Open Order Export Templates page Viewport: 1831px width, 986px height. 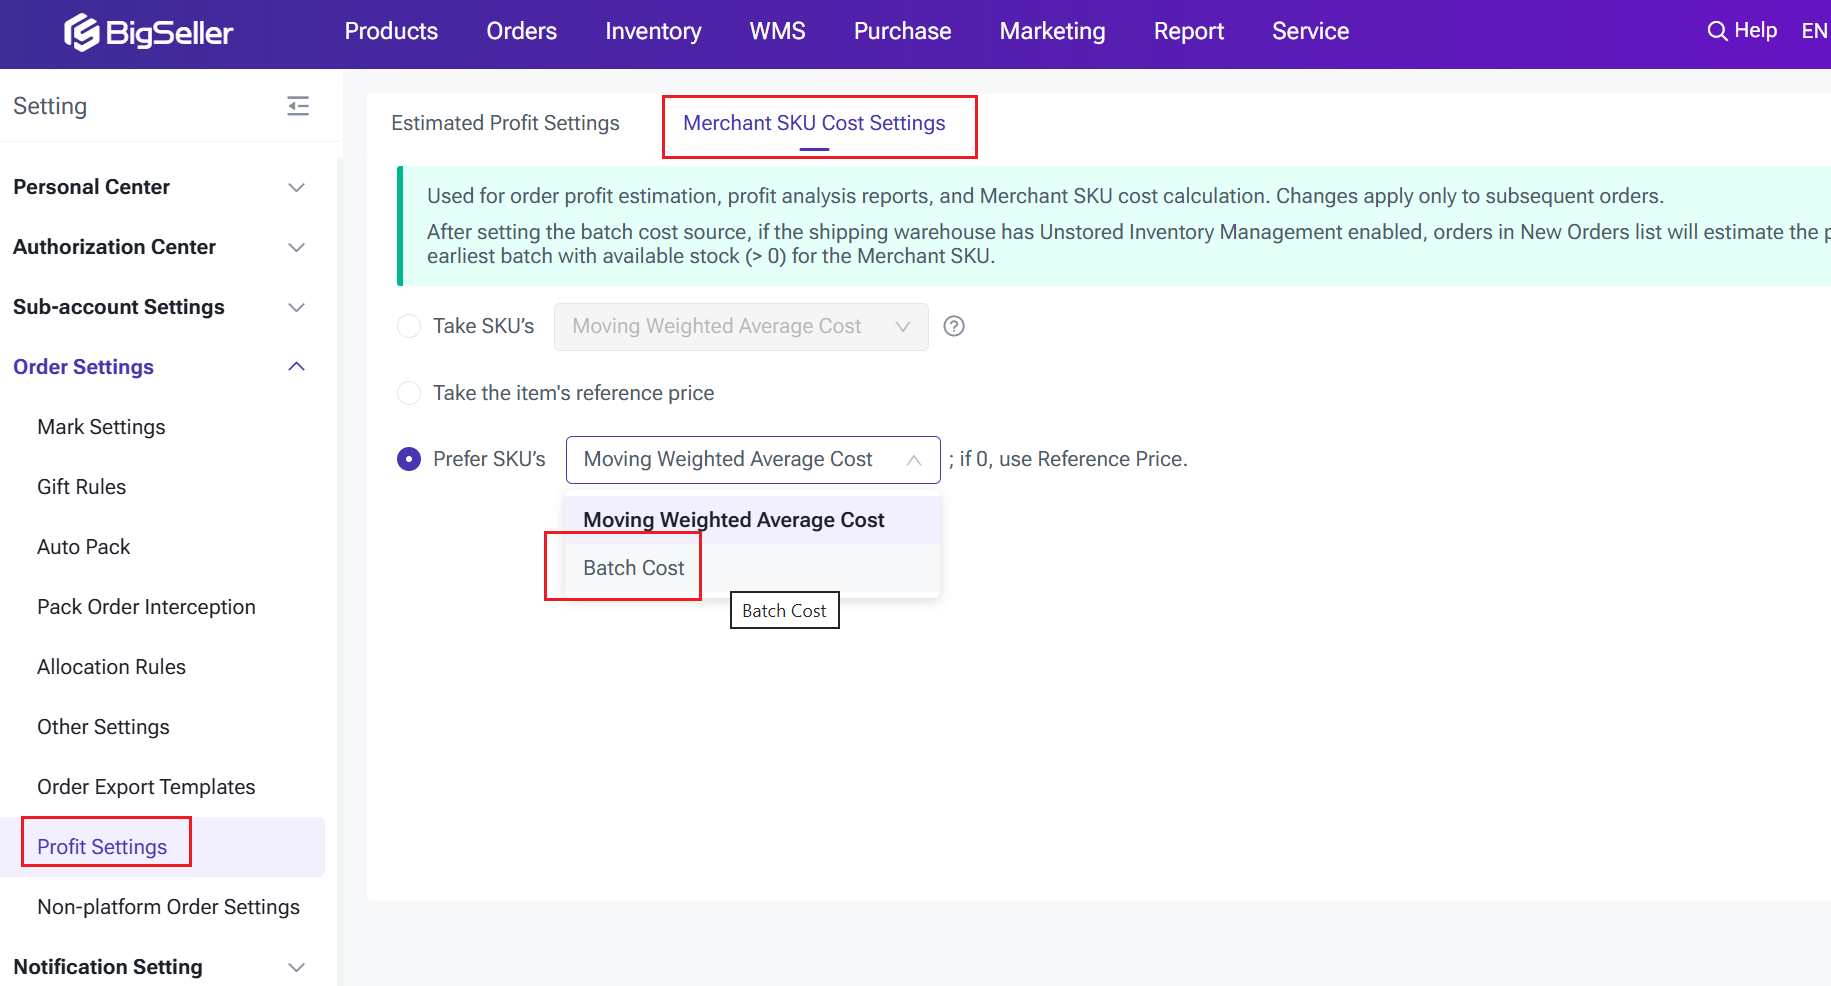click(x=146, y=787)
